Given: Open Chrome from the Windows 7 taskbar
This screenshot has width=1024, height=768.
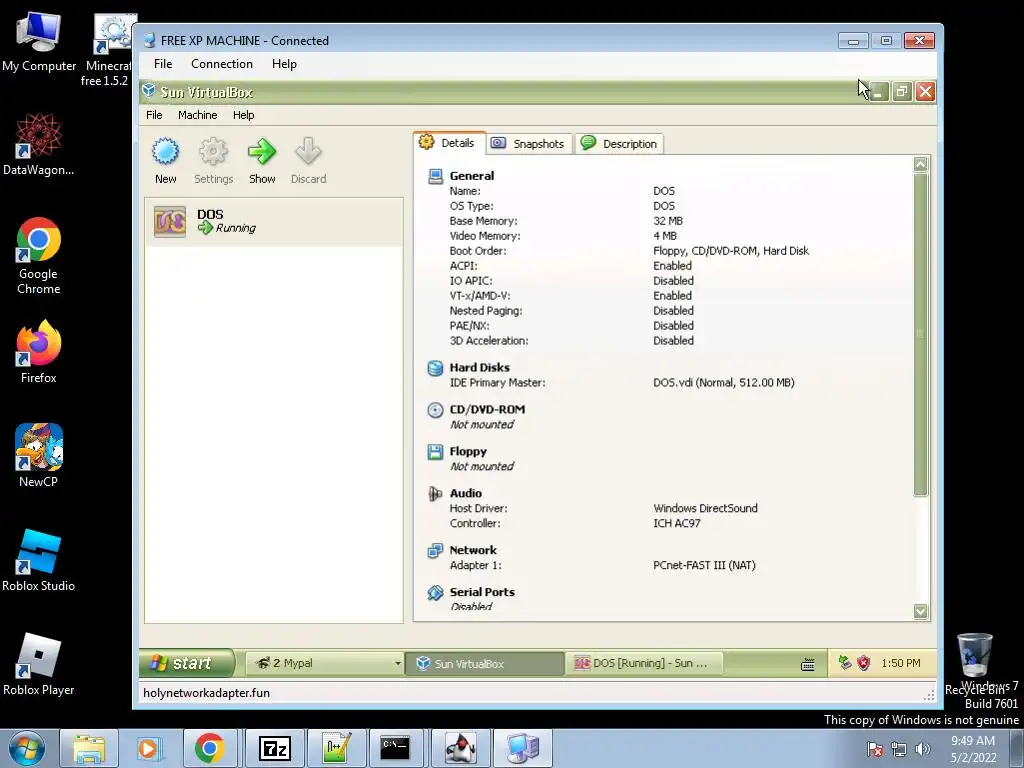Looking at the screenshot, I should pyautogui.click(x=210, y=748).
